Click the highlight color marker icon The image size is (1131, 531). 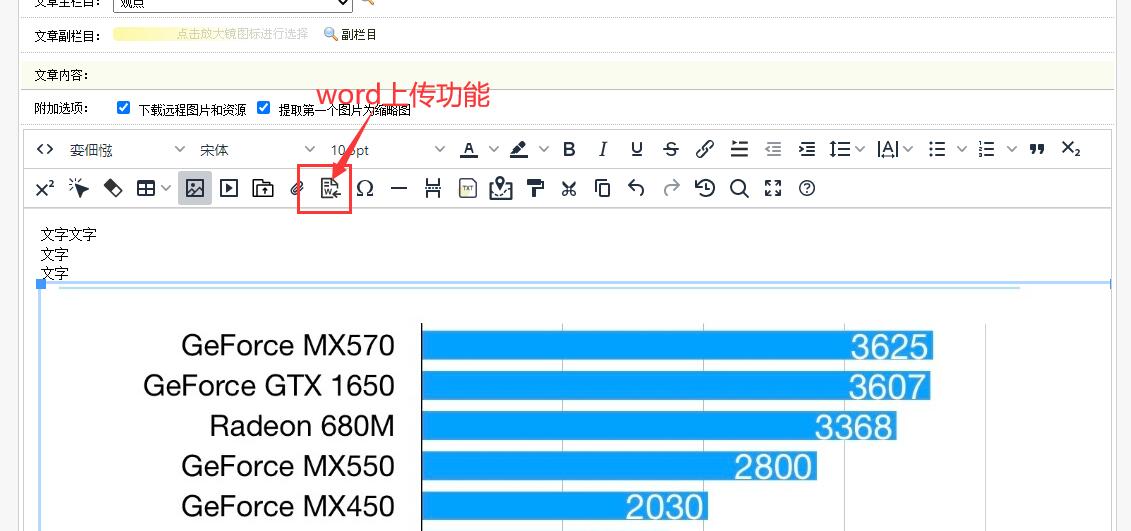pos(518,149)
